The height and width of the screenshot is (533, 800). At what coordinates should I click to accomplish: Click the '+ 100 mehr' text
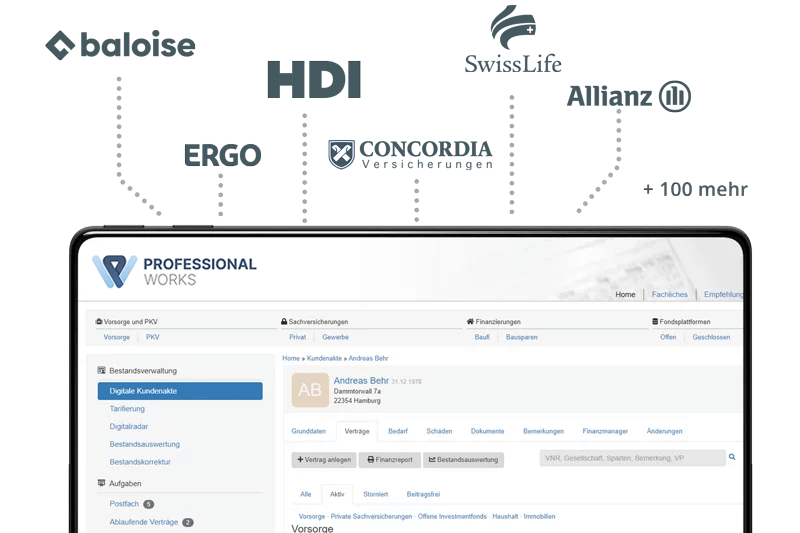point(695,189)
